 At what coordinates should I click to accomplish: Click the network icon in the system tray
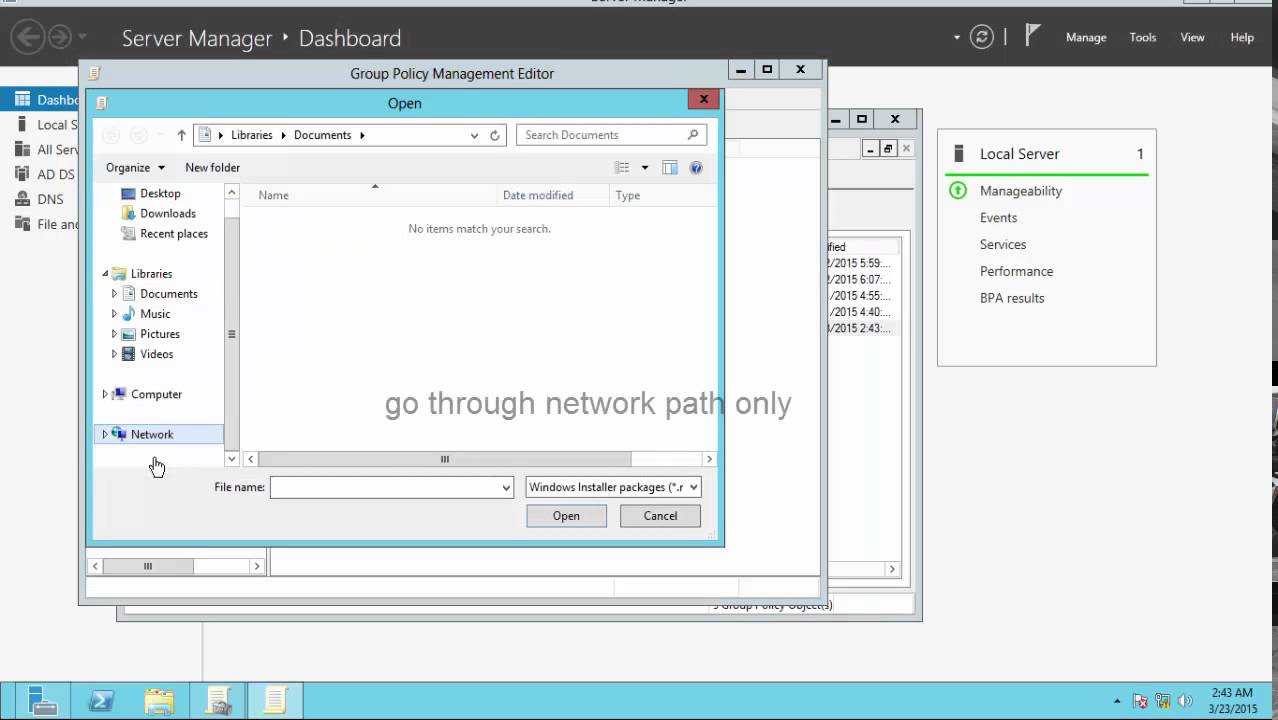click(x=1163, y=701)
